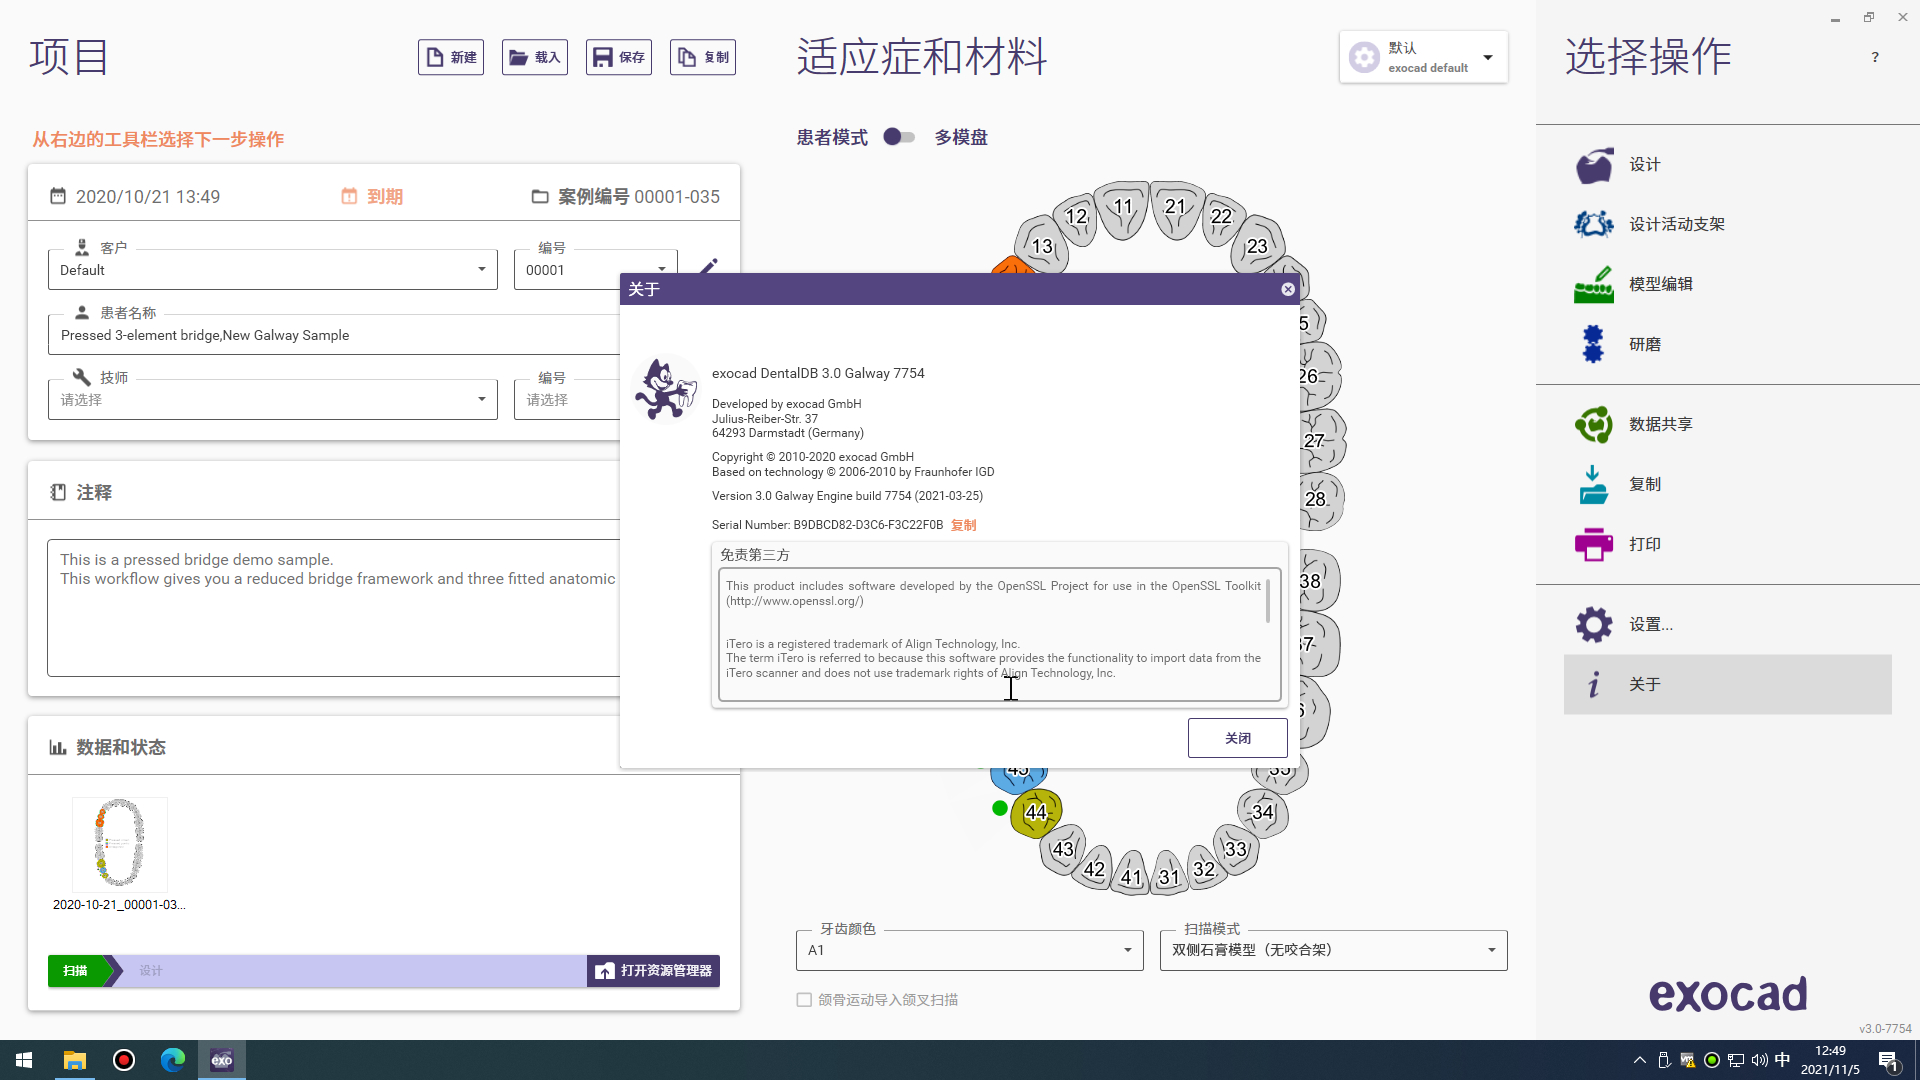The image size is (1920, 1080).
Task: Launch 模型编辑 model editing
Action: [1727, 285]
